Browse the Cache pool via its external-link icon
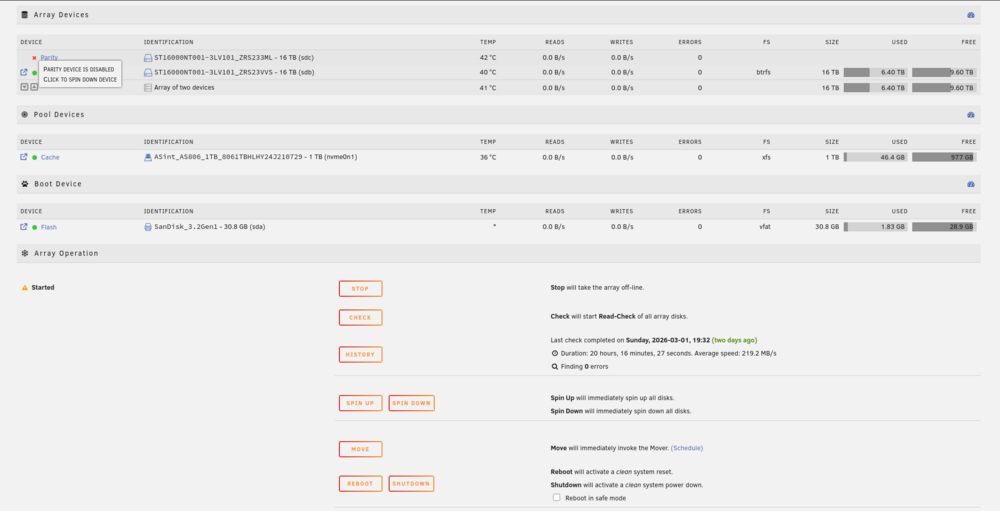Image resolution: width=1000 pixels, height=511 pixels. click(x=24, y=157)
